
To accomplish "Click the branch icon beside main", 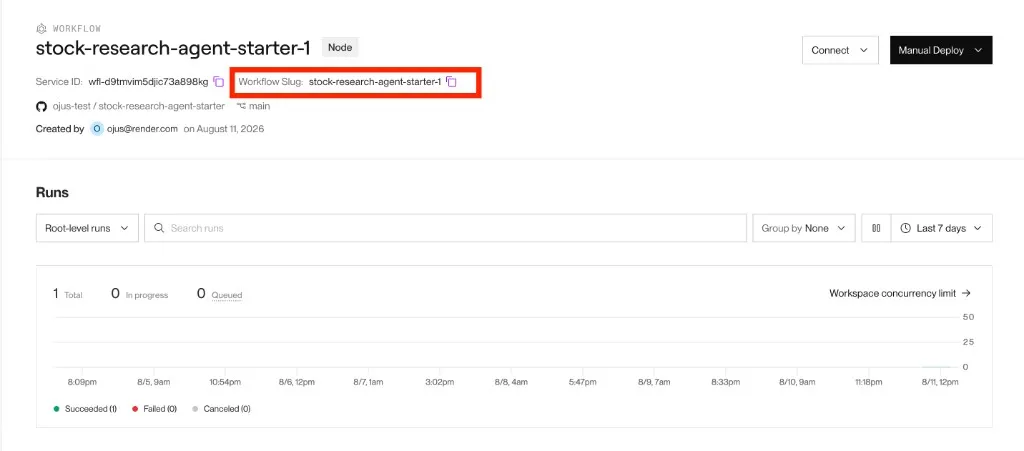I will coord(241,106).
